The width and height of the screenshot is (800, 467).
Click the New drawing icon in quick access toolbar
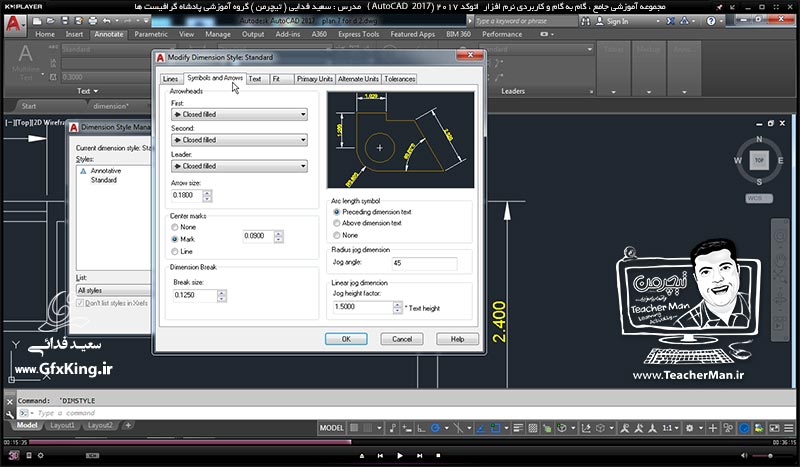point(37,21)
